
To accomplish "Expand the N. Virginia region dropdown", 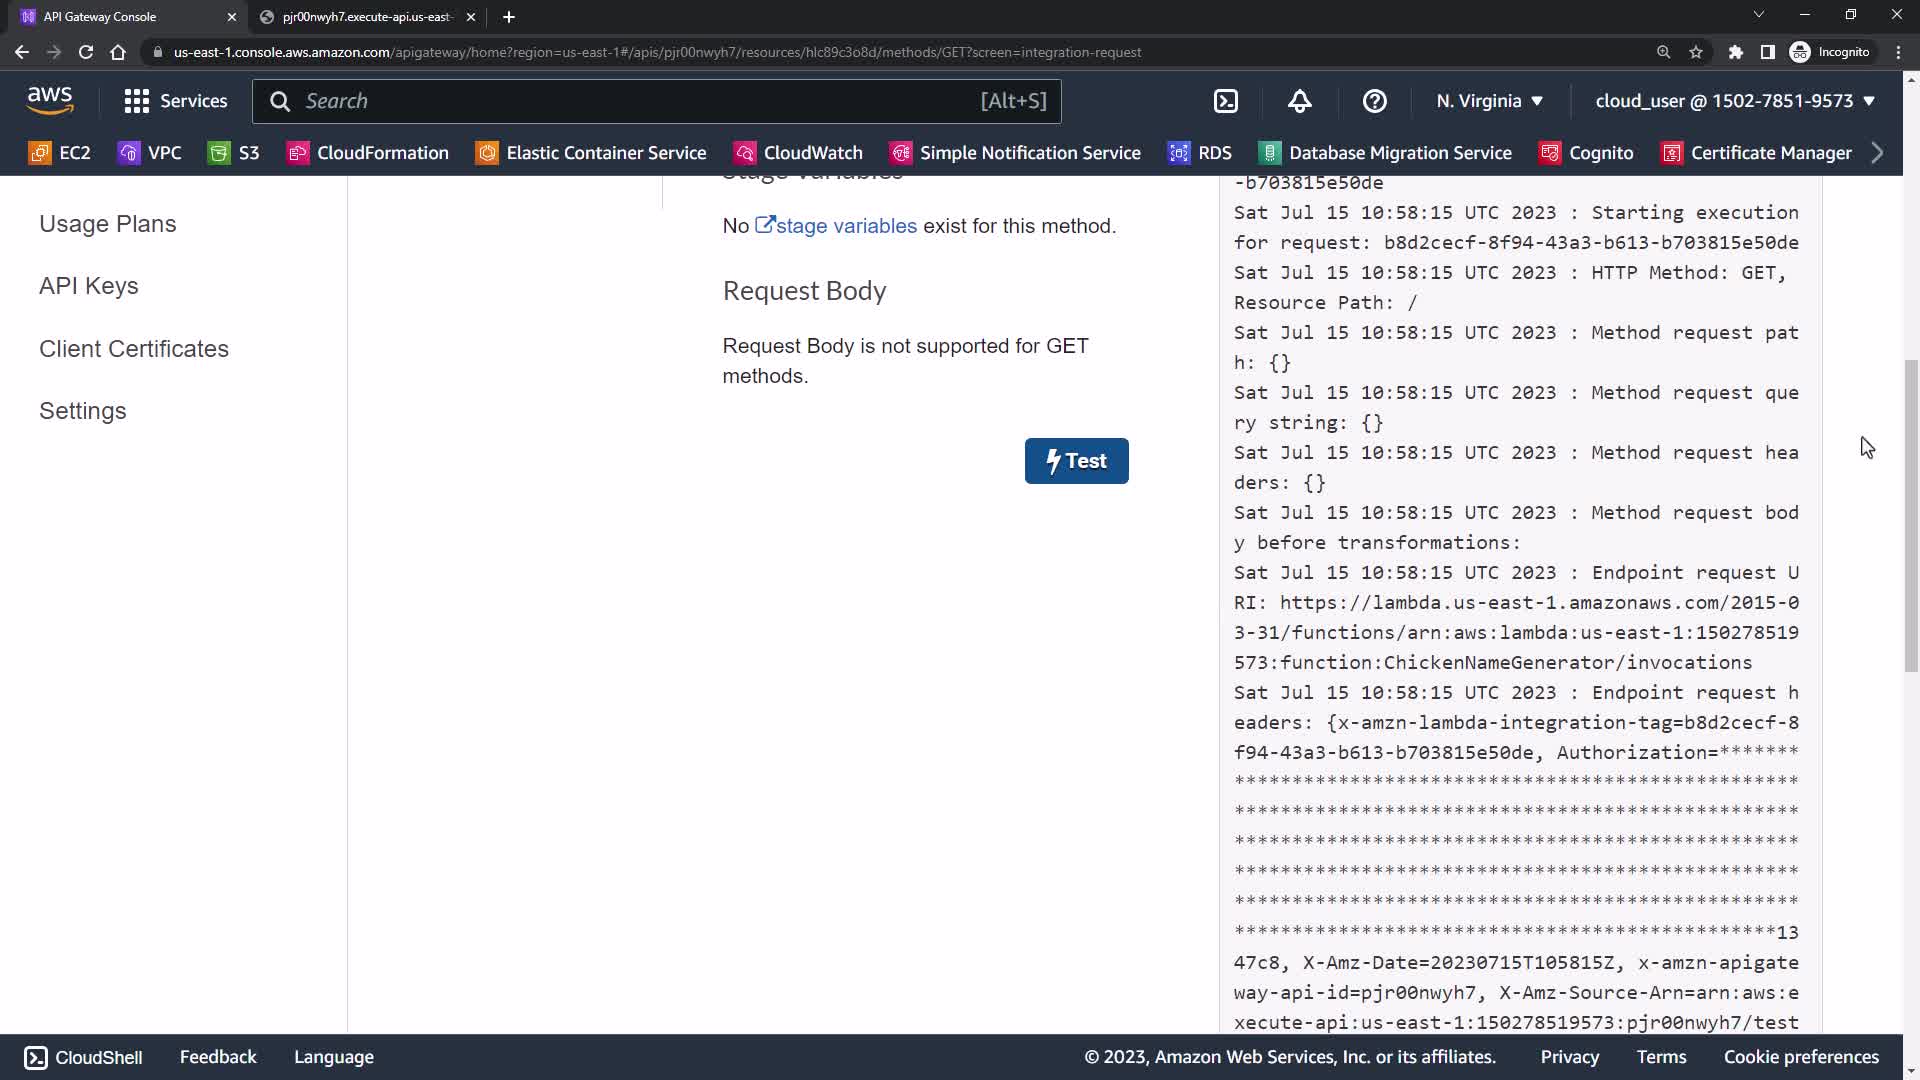I will pos(1490,101).
